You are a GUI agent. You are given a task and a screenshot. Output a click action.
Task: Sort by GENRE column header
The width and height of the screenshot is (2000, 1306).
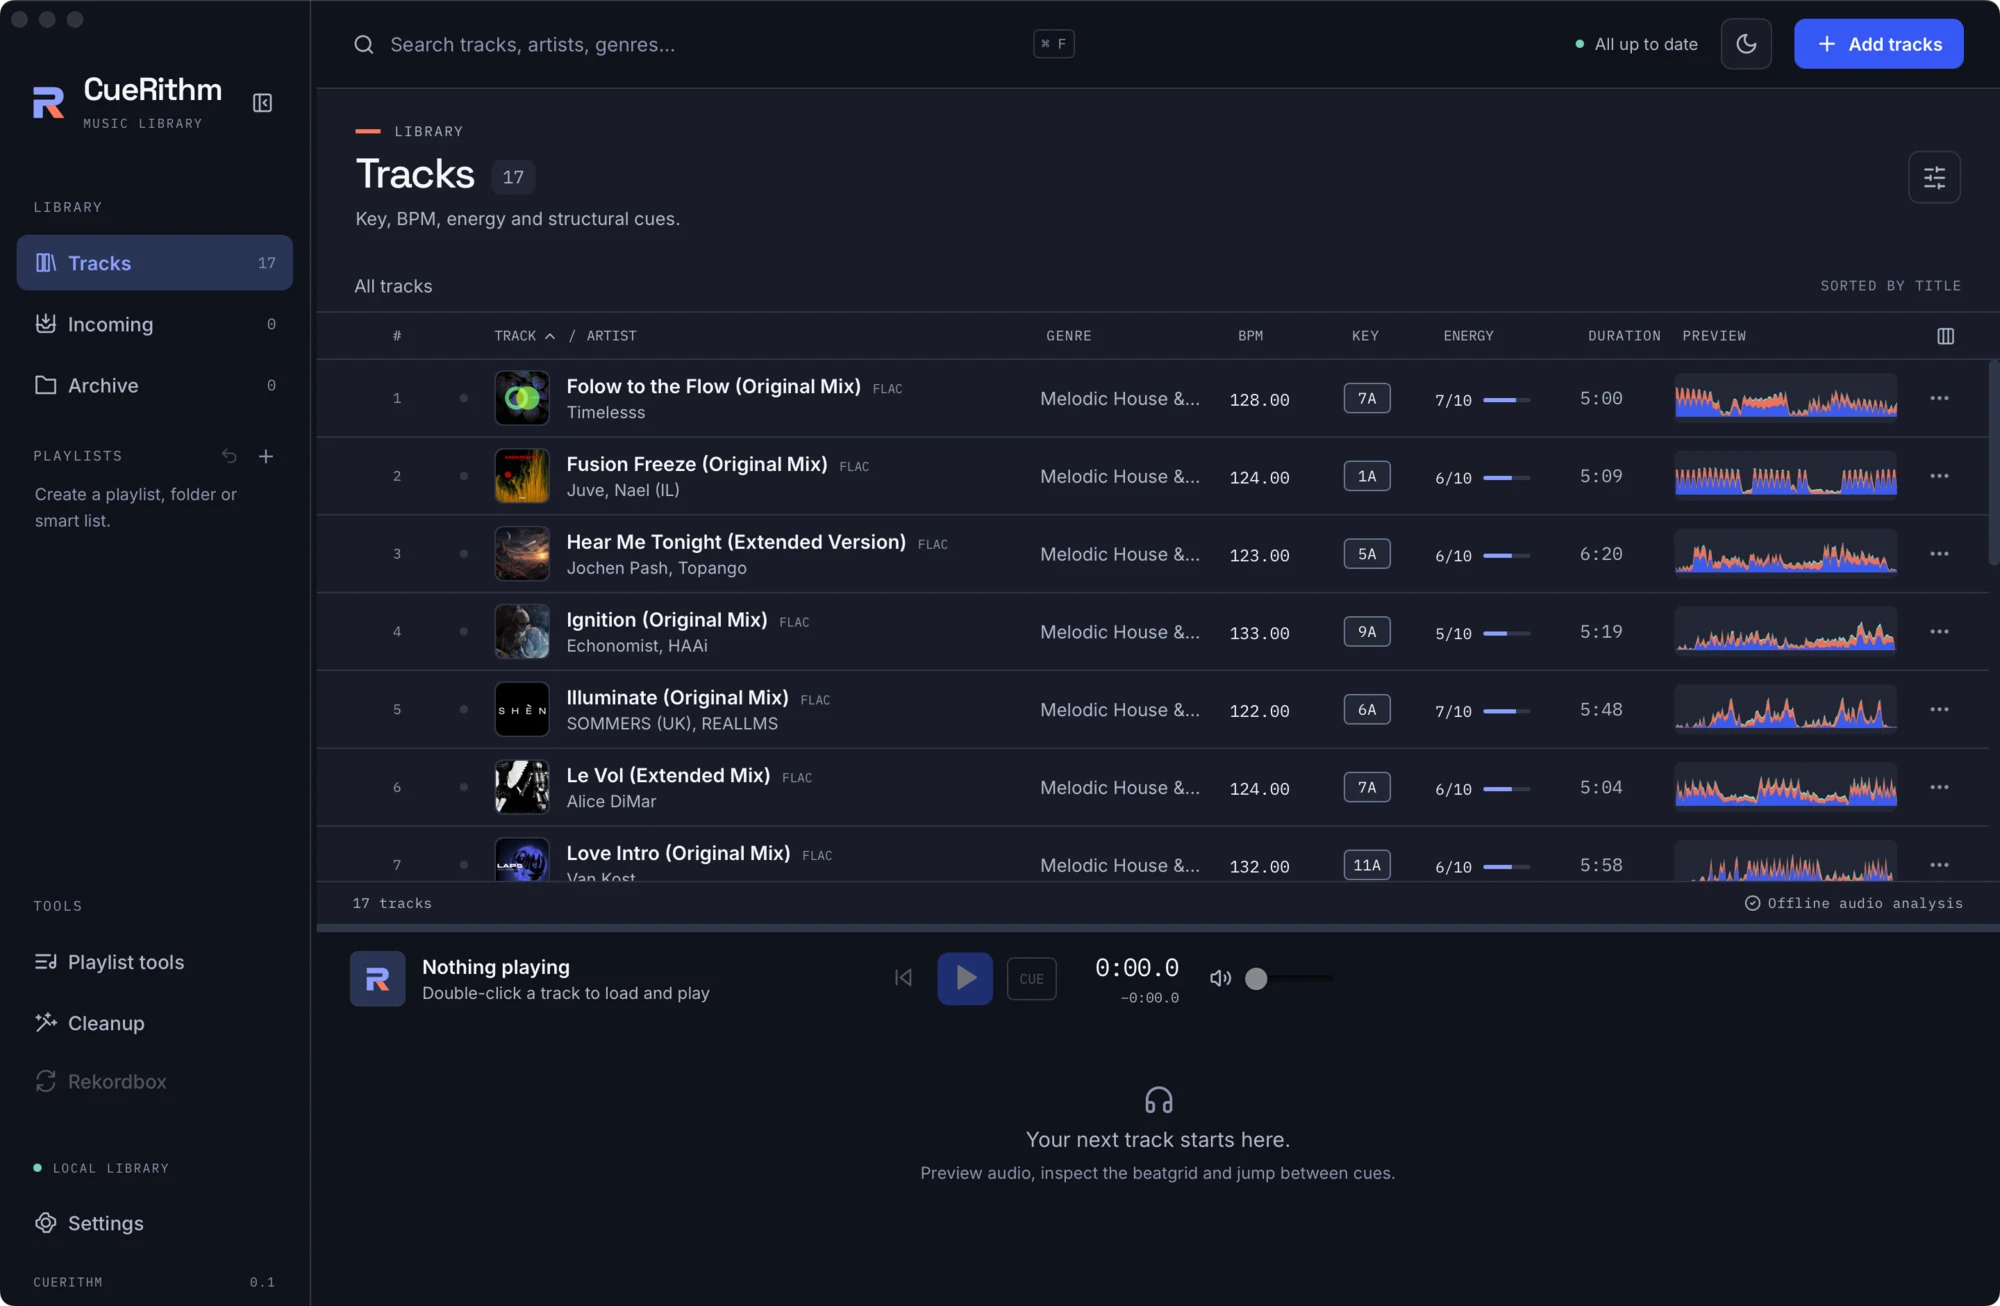pyautogui.click(x=1068, y=336)
